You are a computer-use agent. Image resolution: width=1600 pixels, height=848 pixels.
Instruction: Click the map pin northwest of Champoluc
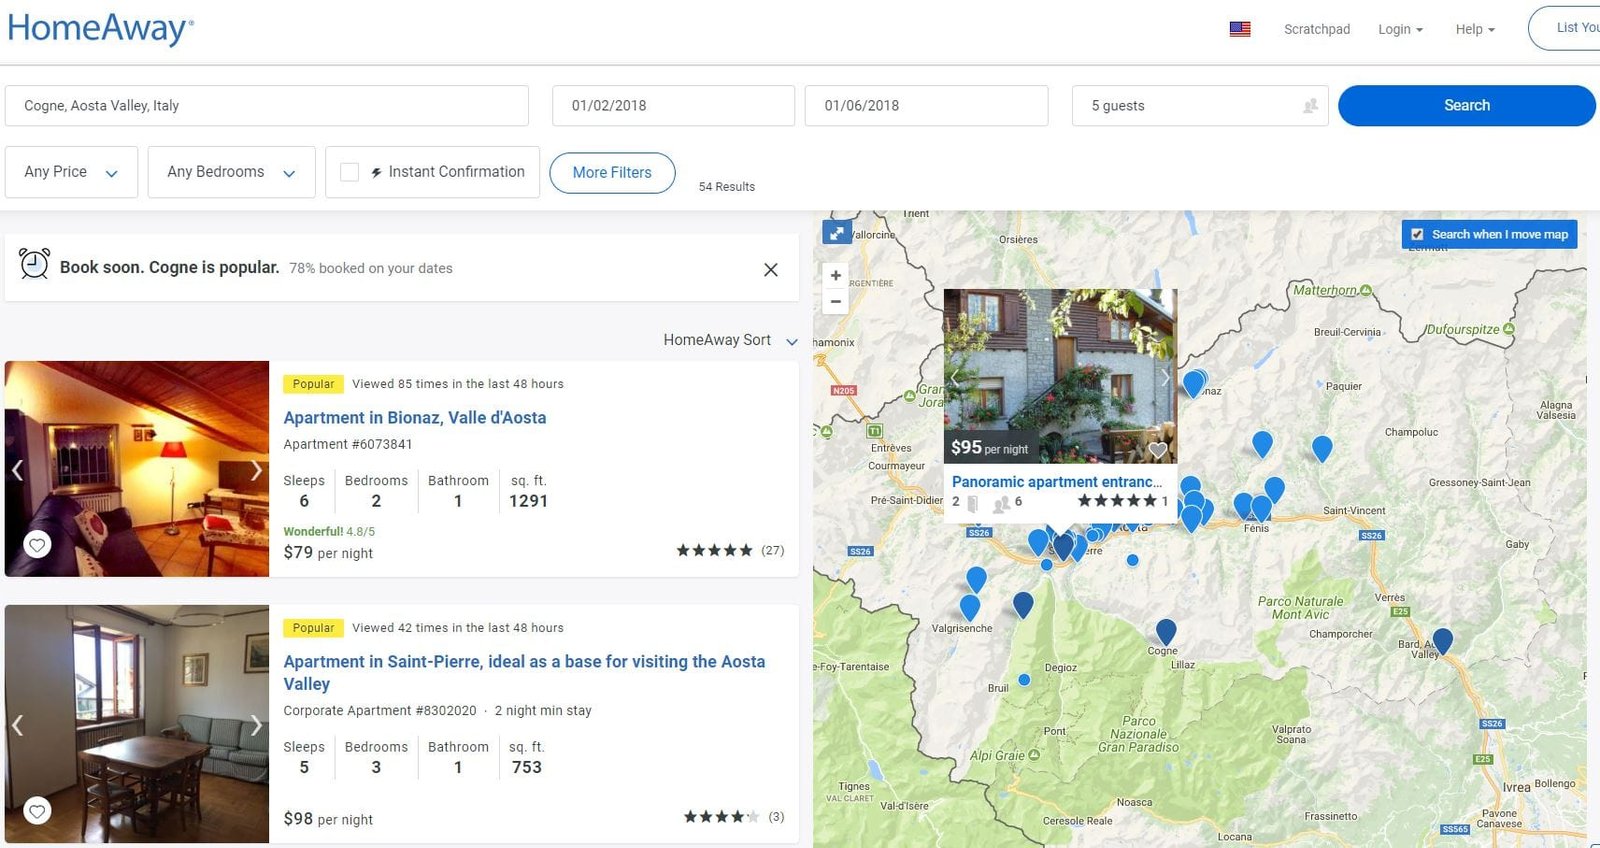tap(1322, 448)
